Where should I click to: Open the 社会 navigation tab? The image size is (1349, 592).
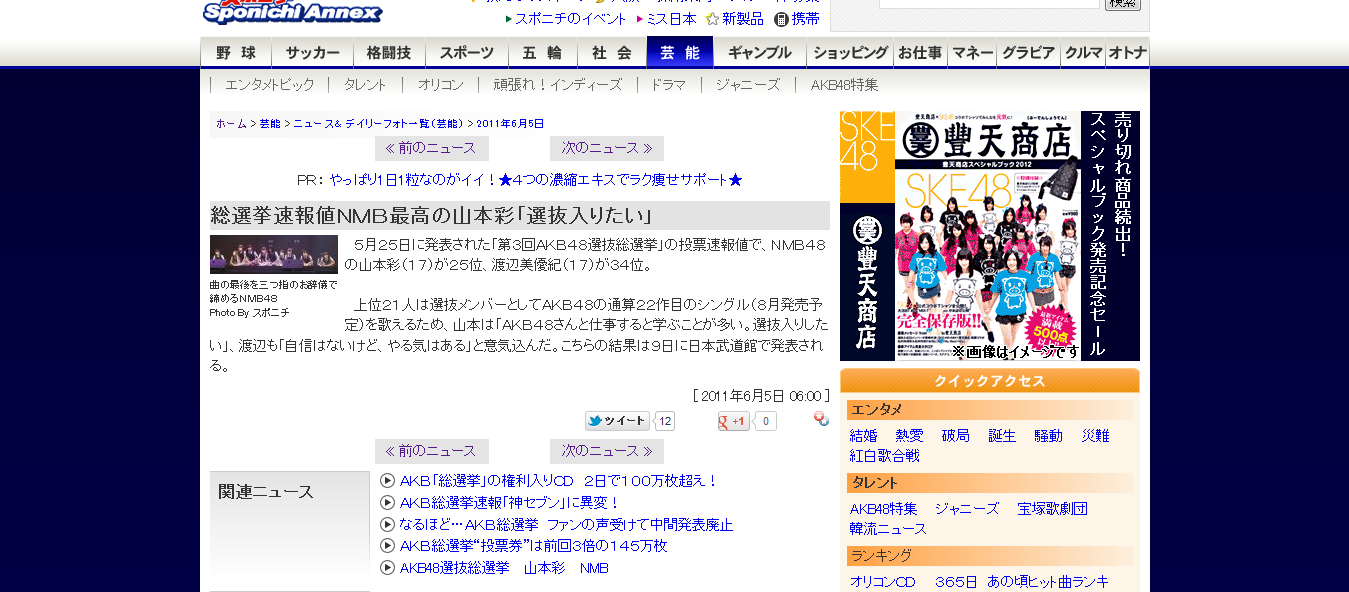[x=612, y=53]
